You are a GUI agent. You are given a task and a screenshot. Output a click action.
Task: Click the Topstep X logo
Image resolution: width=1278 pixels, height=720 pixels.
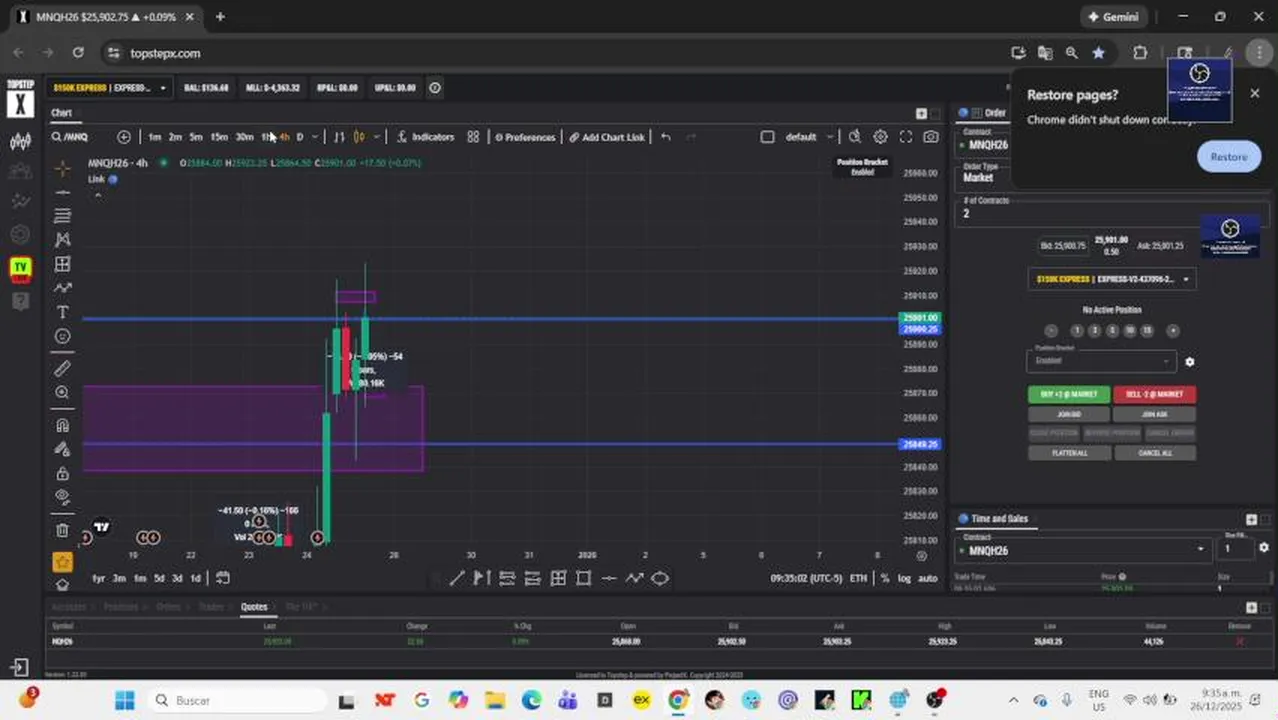pyautogui.click(x=20, y=99)
